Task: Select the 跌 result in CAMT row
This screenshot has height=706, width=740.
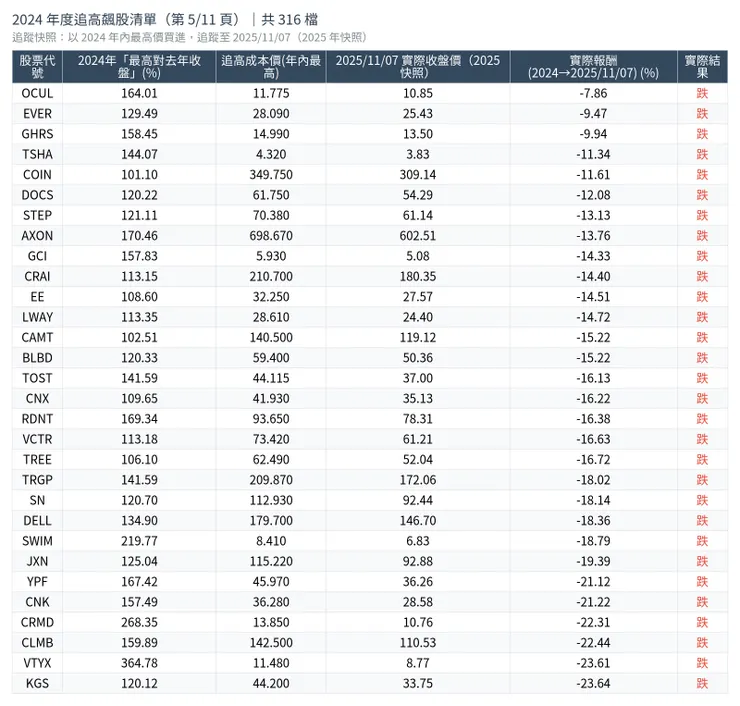Action: click(702, 337)
